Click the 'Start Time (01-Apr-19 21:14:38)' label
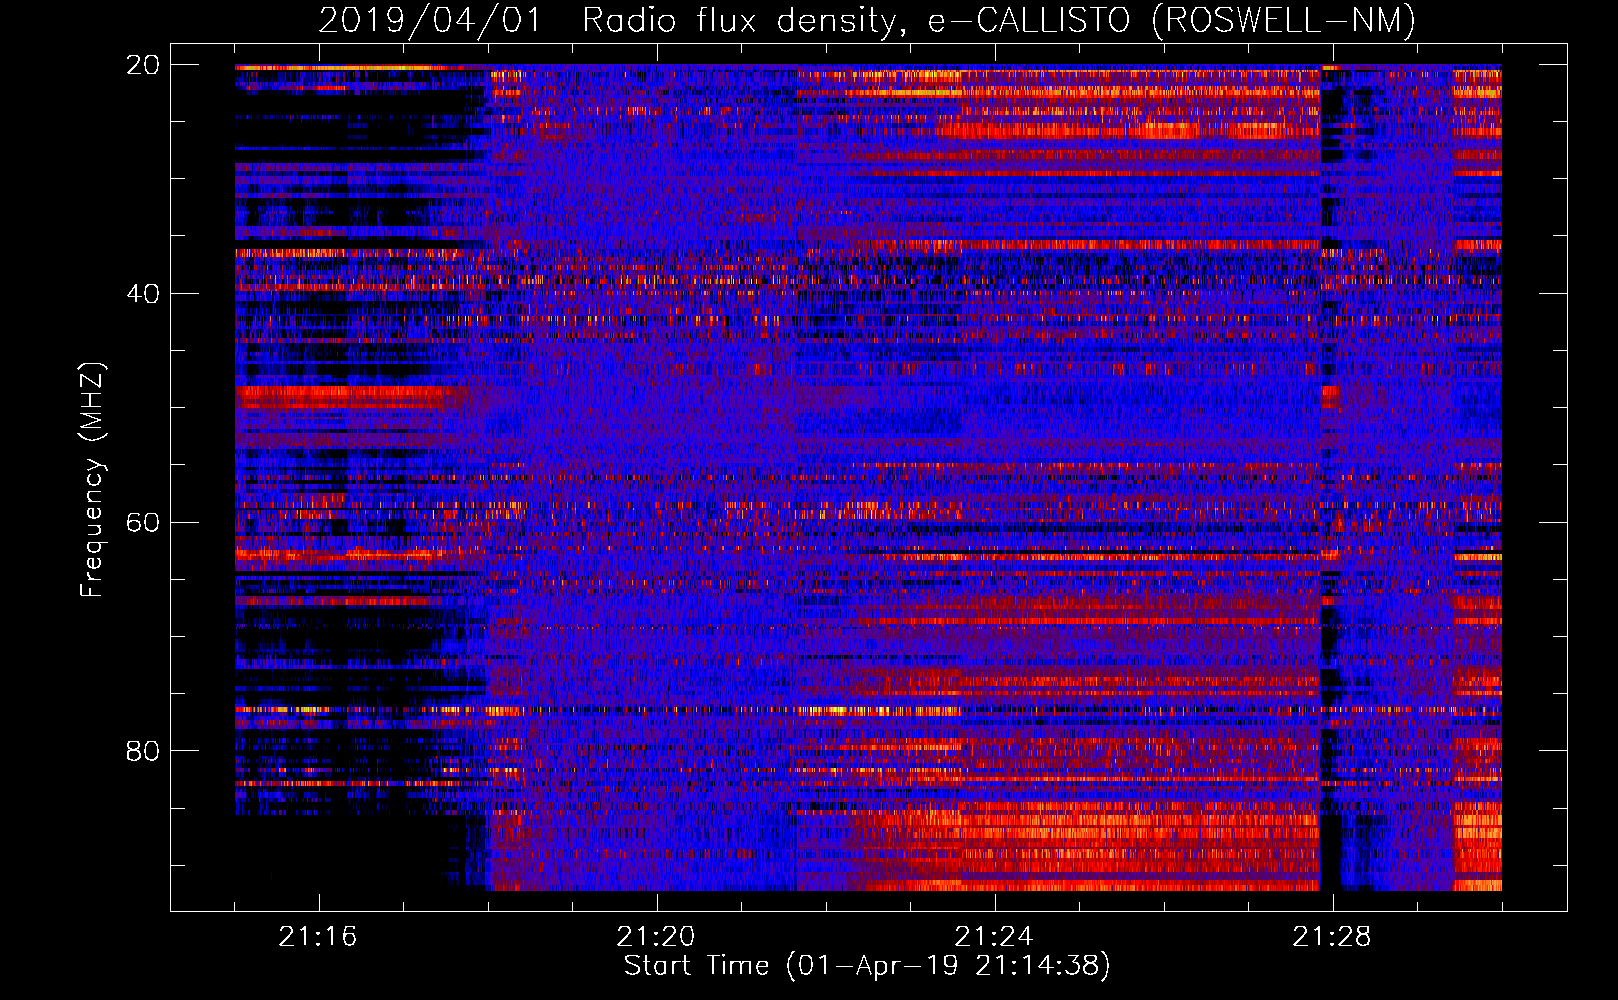This screenshot has height=1000, width=1618. tap(867, 966)
